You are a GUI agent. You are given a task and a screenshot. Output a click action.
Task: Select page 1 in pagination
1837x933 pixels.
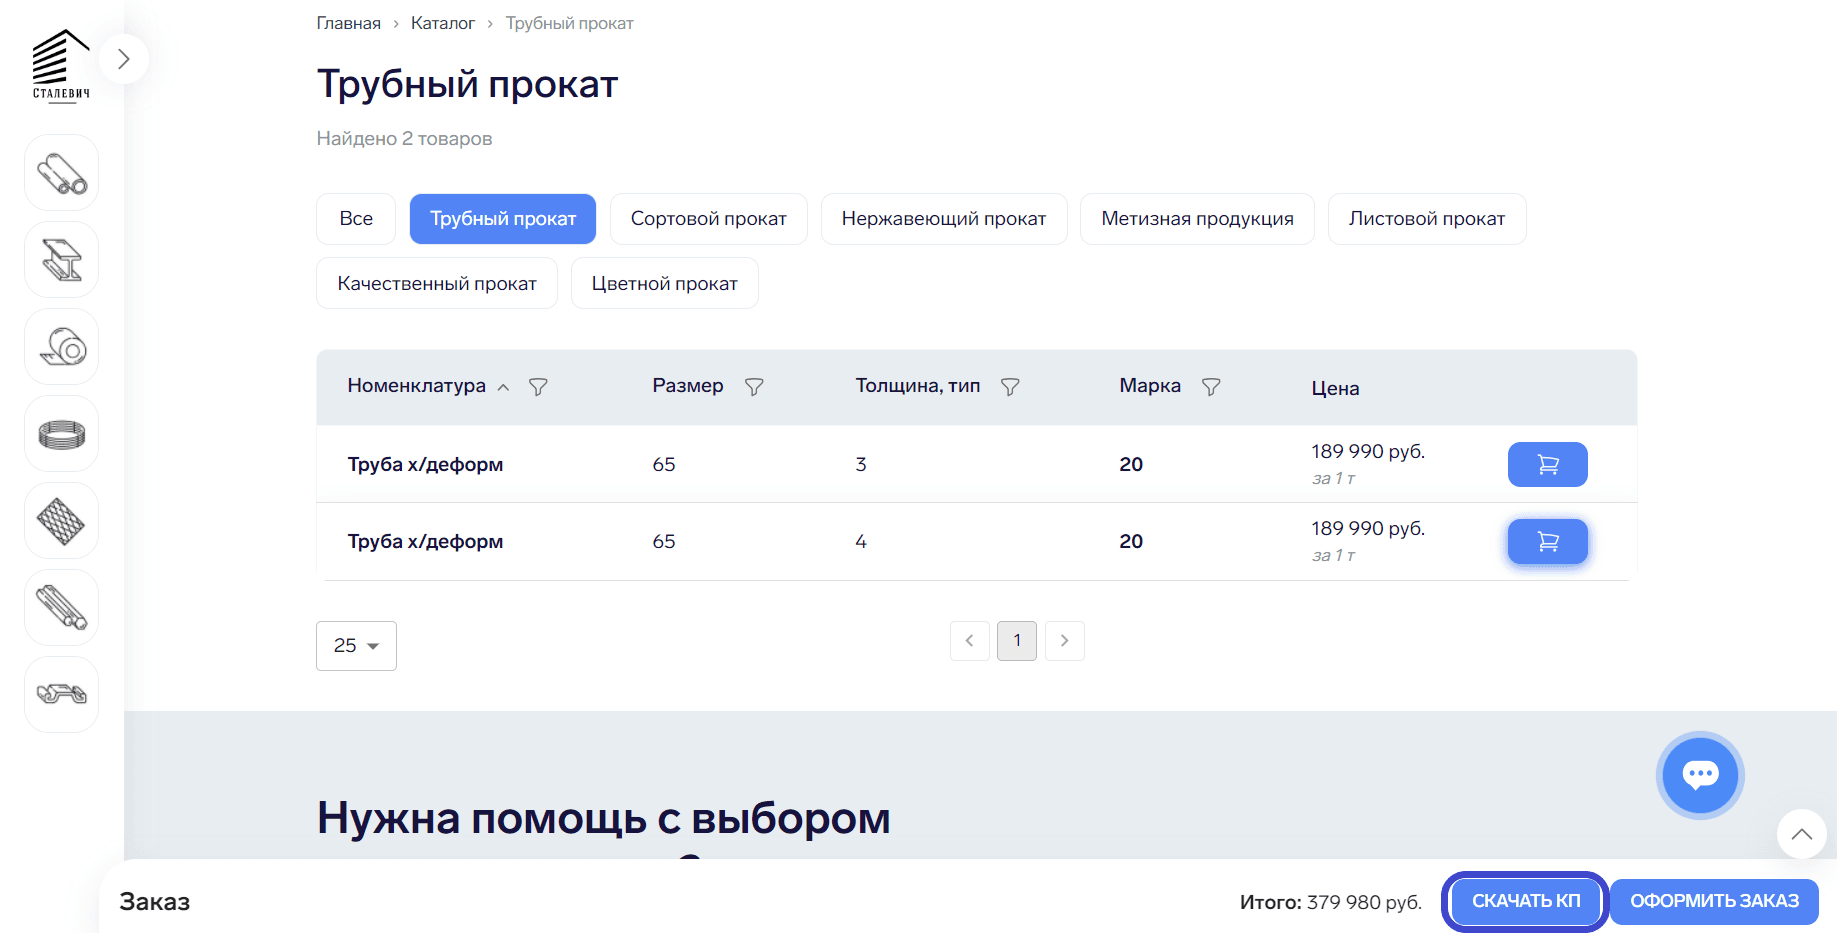tap(1017, 641)
